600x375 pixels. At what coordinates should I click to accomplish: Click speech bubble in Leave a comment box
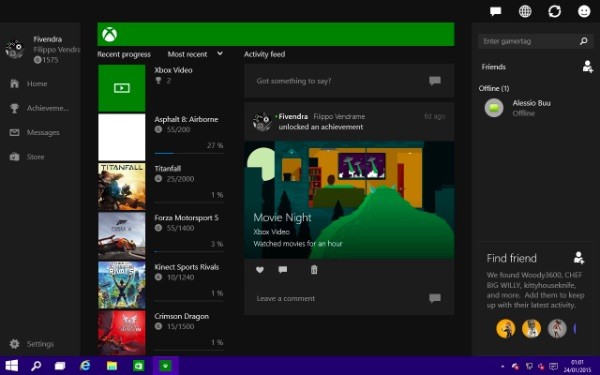(435, 298)
